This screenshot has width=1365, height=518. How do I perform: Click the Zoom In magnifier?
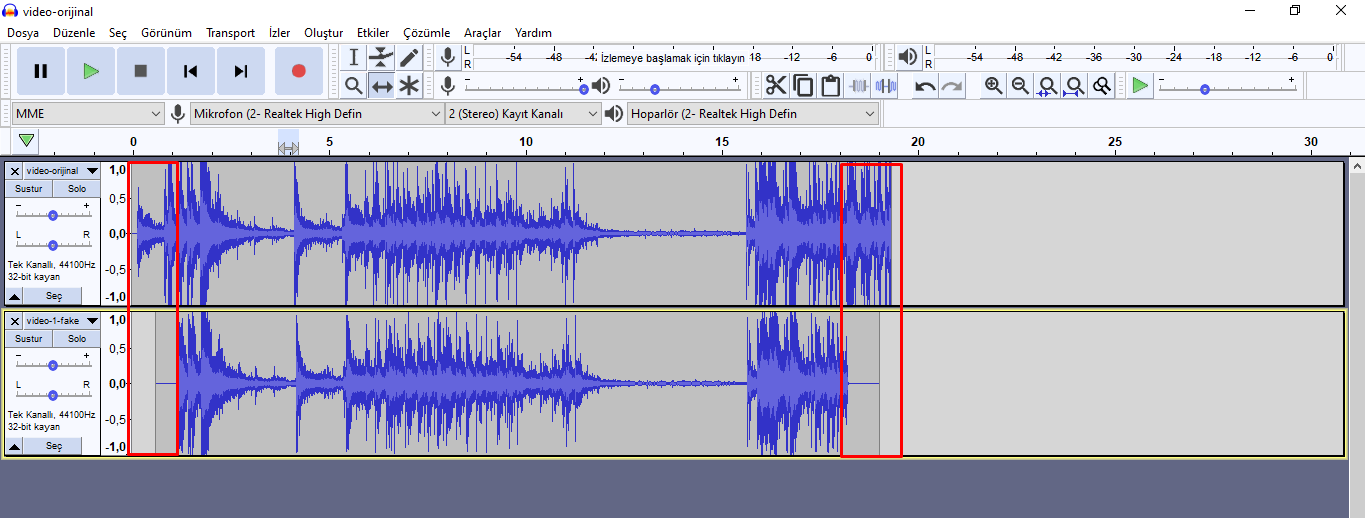pos(993,86)
